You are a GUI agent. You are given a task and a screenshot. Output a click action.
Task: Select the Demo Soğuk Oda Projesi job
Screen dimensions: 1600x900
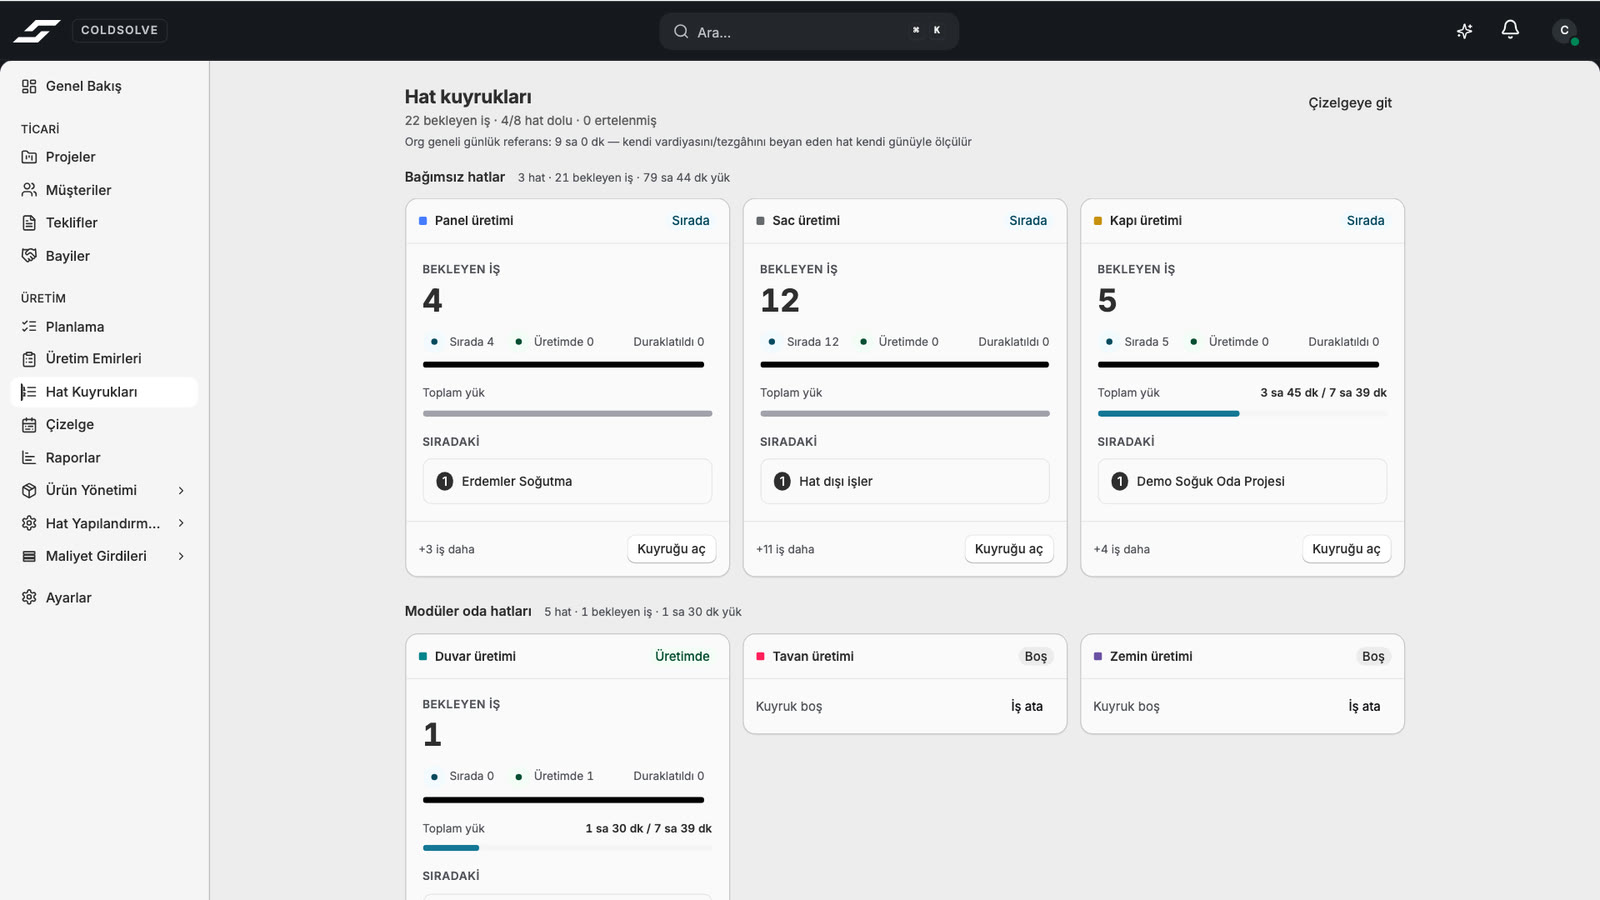(1242, 481)
